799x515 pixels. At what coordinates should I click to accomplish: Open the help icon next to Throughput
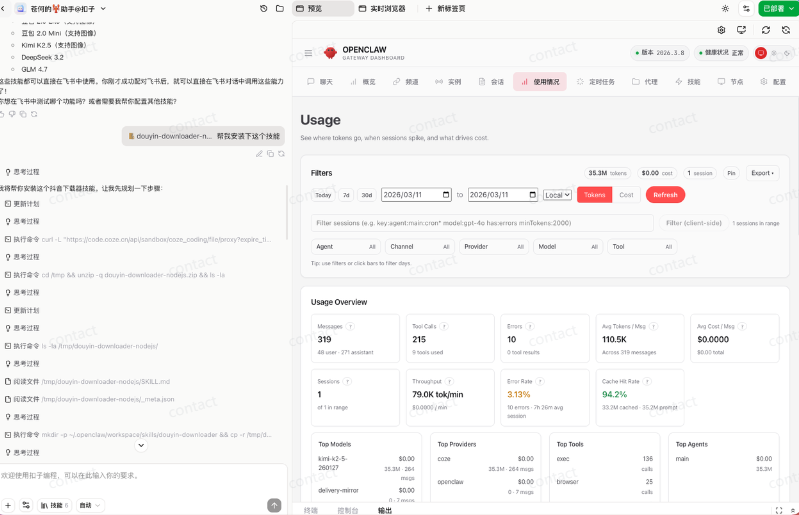(x=449, y=382)
